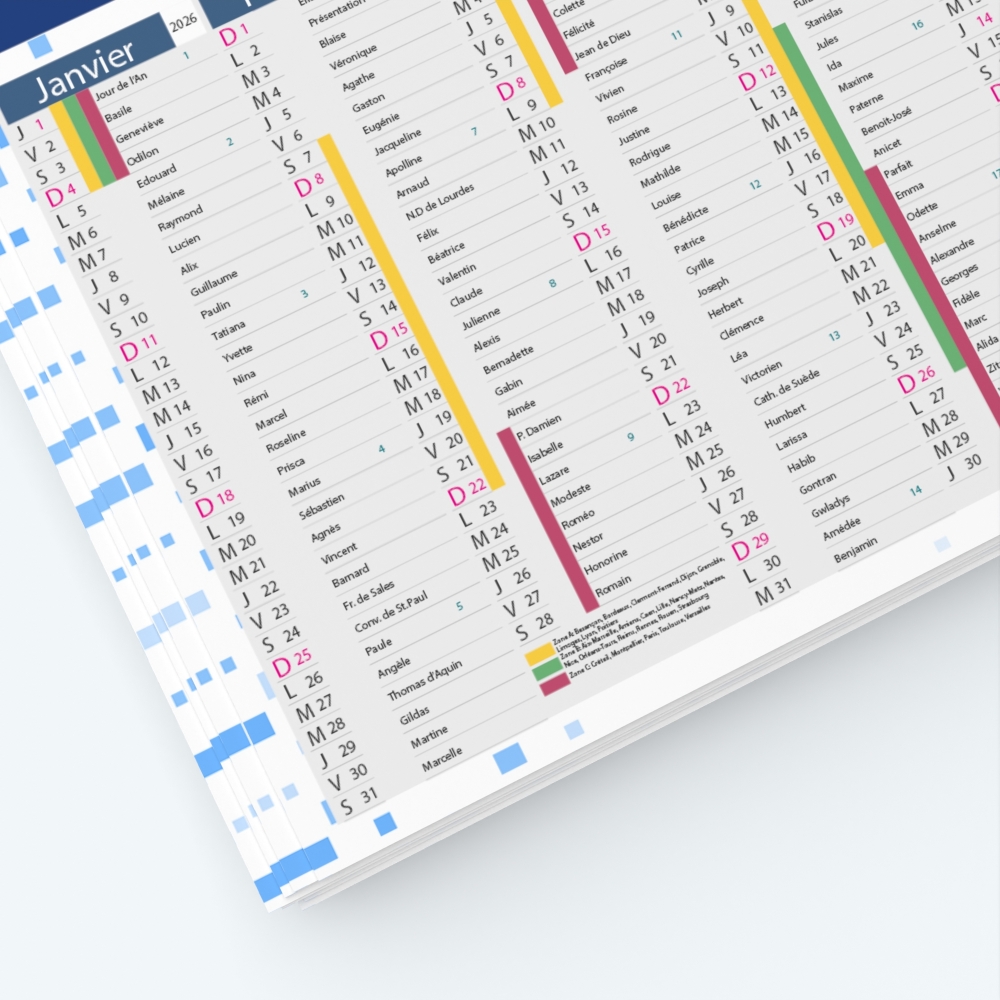1000x1000 pixels.
Task: Pick the red Zone C legend swatch
Action: (554, 684)
